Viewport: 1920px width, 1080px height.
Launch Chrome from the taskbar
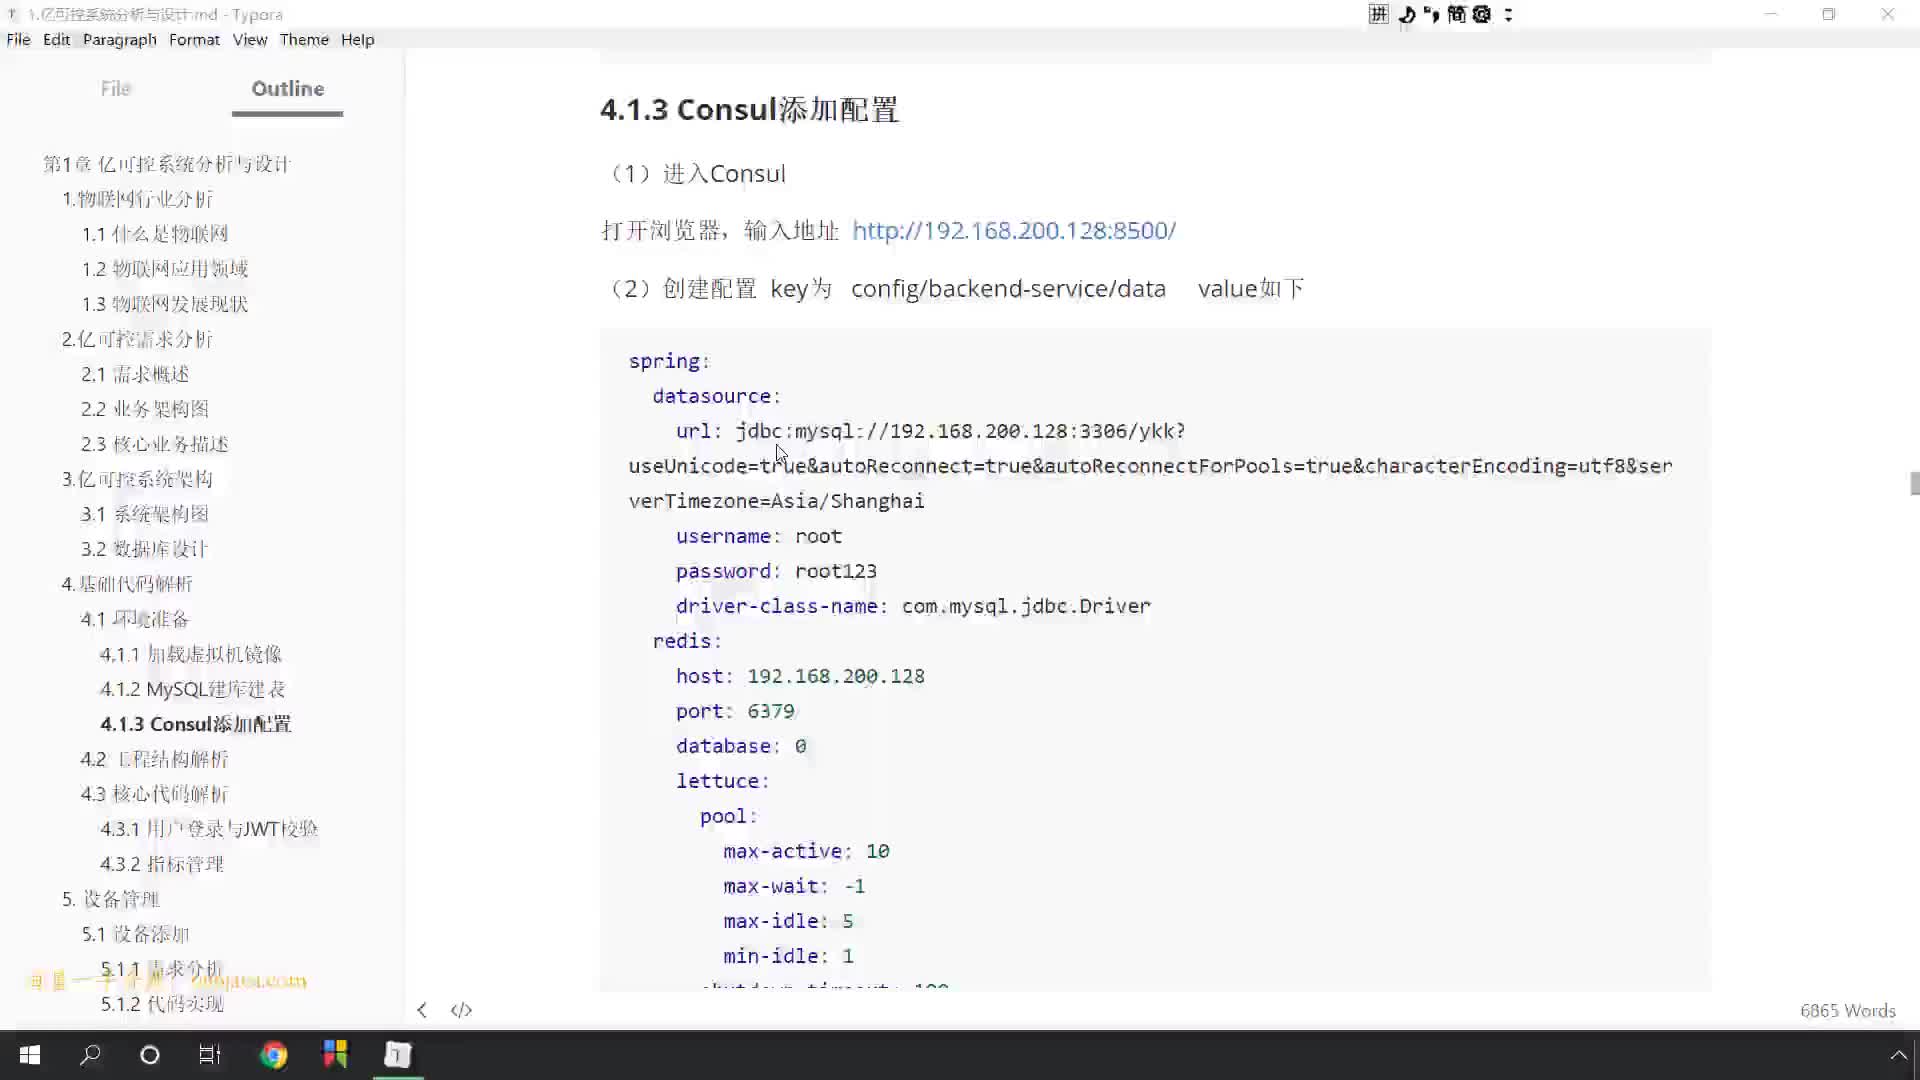point(273,1055)
